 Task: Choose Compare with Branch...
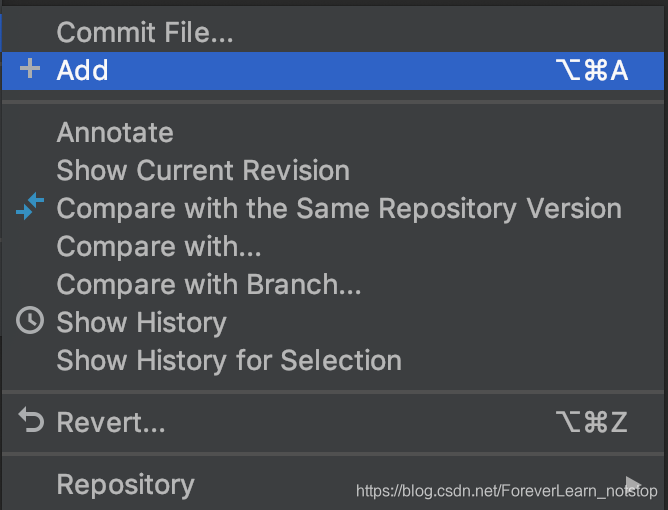click(x=333, y=284)
